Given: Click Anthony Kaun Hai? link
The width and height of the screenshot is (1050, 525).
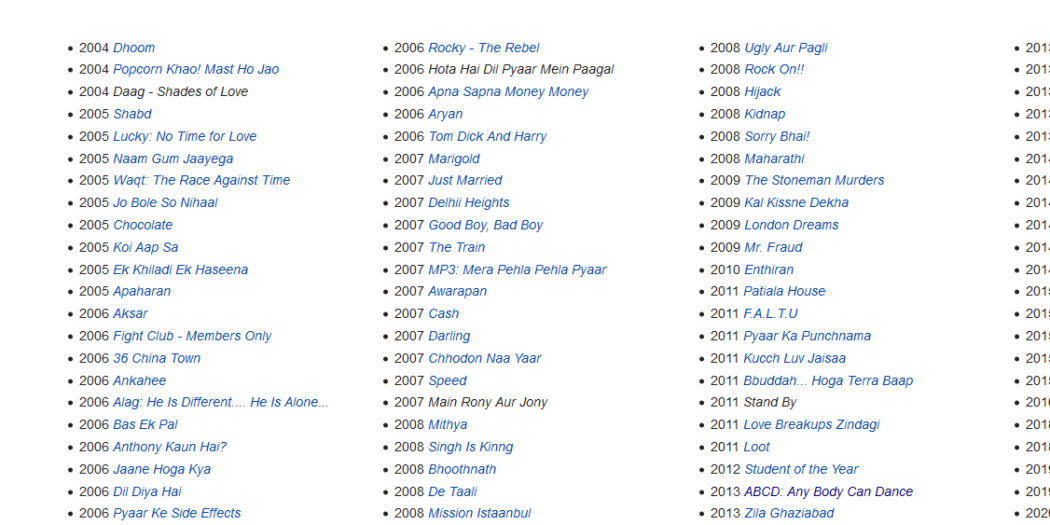Looking at the screenshot, I should [169, 447].
